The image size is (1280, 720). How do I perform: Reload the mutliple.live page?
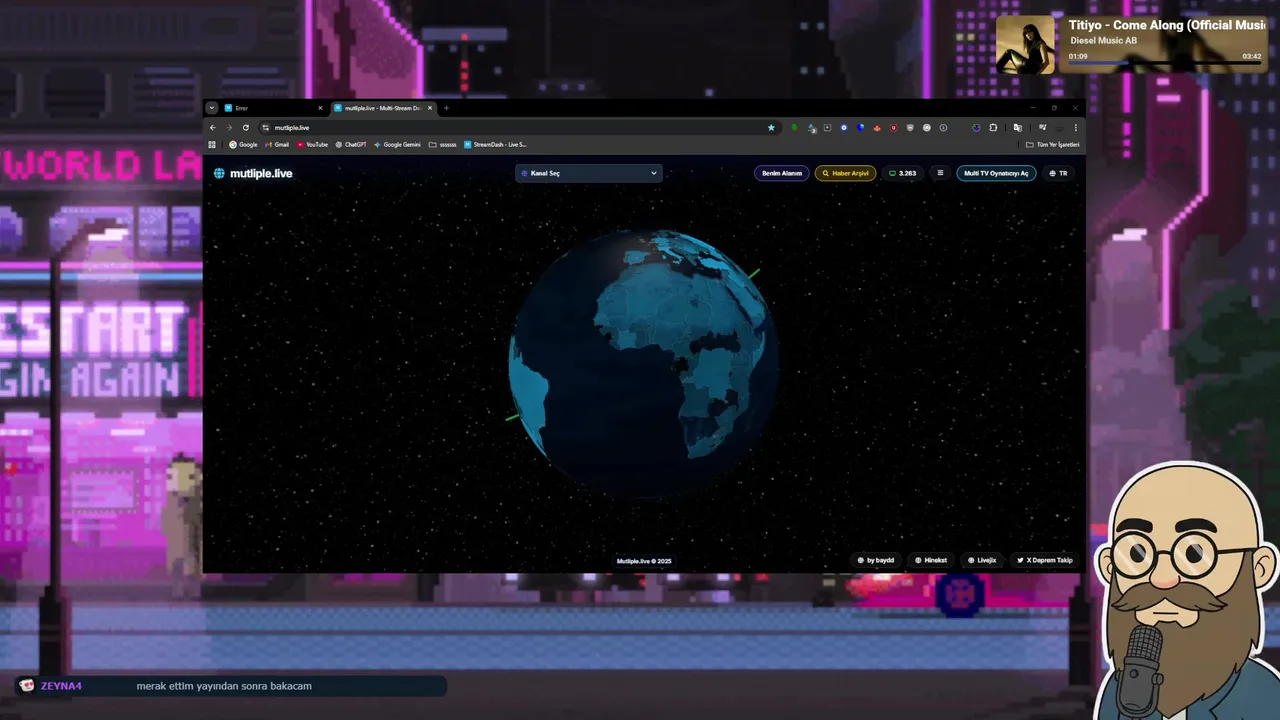246,128
